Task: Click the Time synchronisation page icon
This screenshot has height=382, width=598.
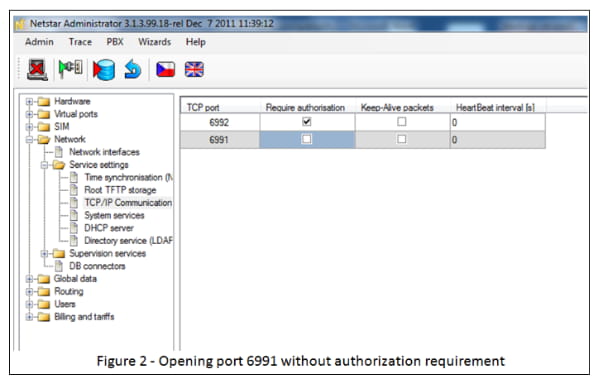Action: (x=74, y=177)
